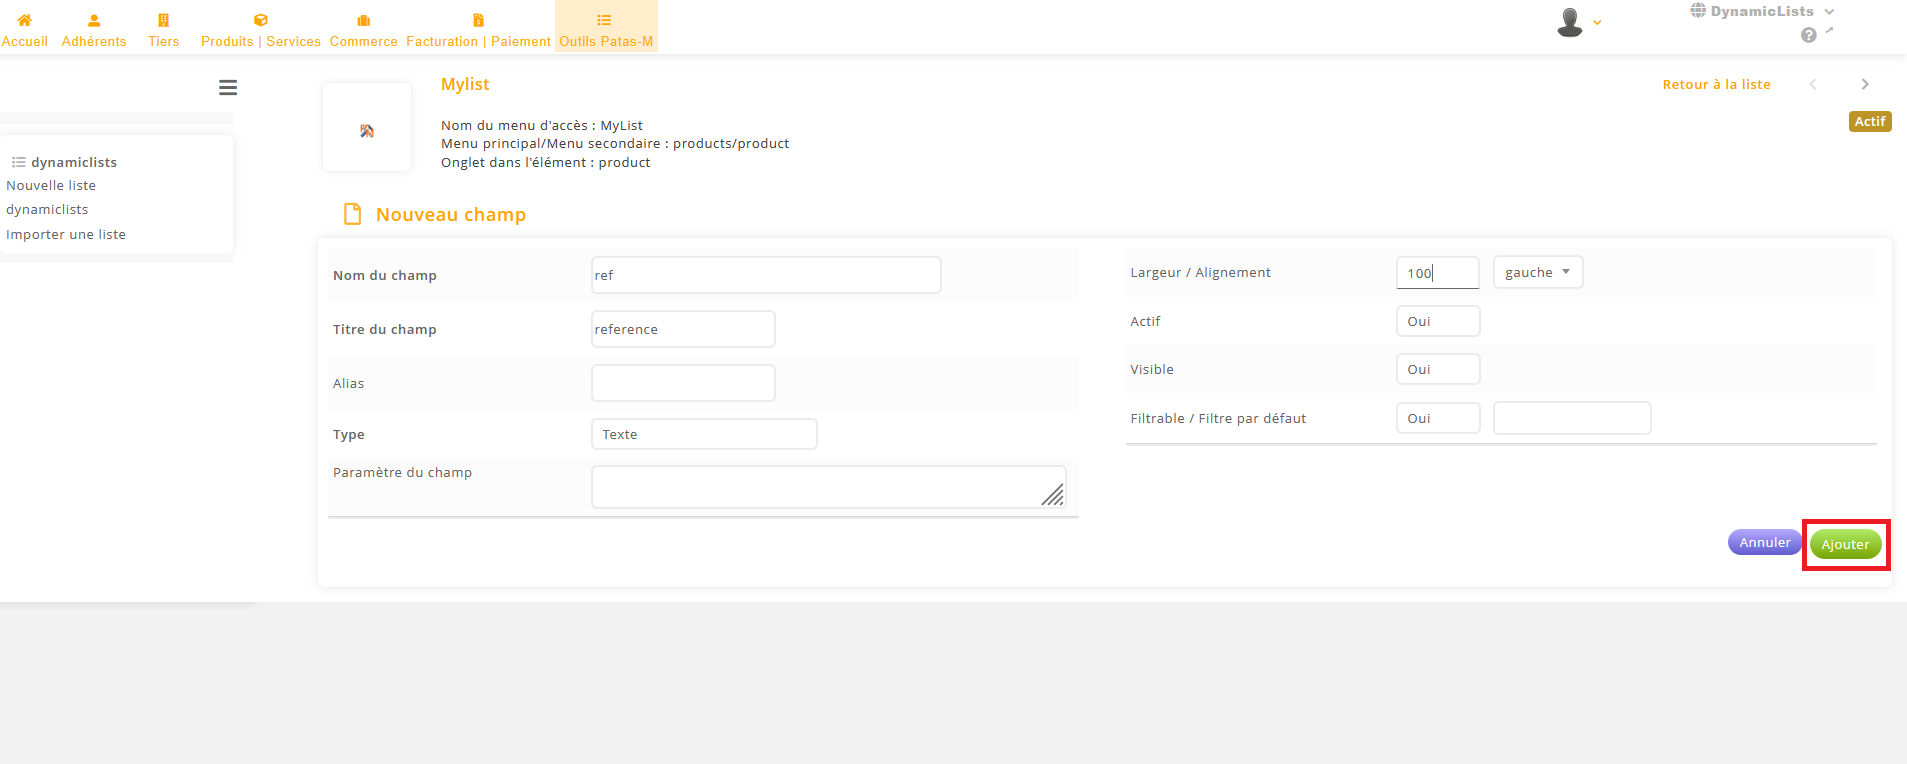Toggle the Actif Oui selector

(1437, 321)
